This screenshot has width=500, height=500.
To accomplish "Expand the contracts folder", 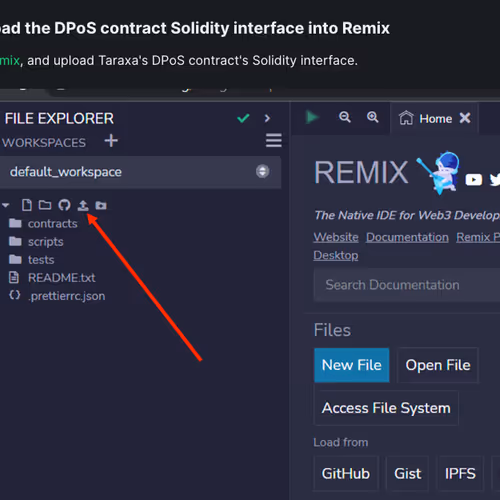I will (43, 223).
